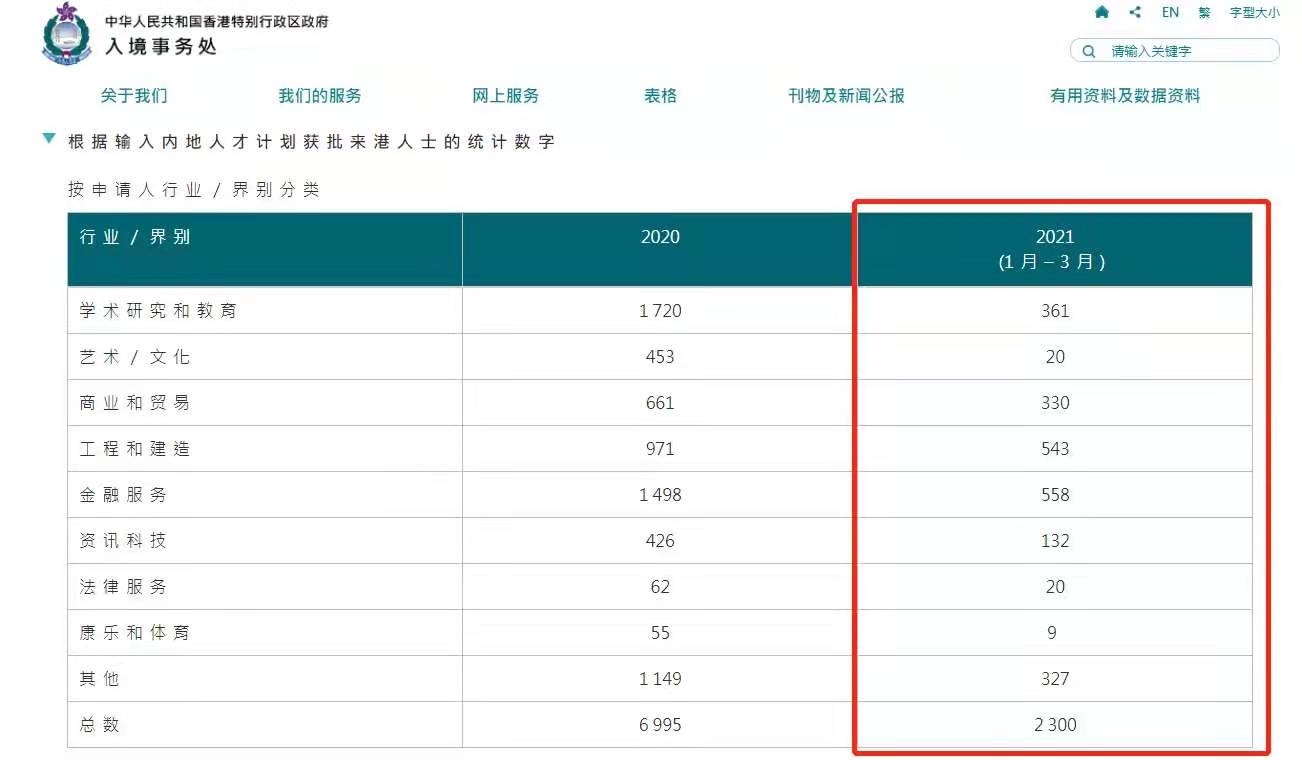The image size is (1302, 760).
Task: Switch language to EN
Action: click(1170, 13)
